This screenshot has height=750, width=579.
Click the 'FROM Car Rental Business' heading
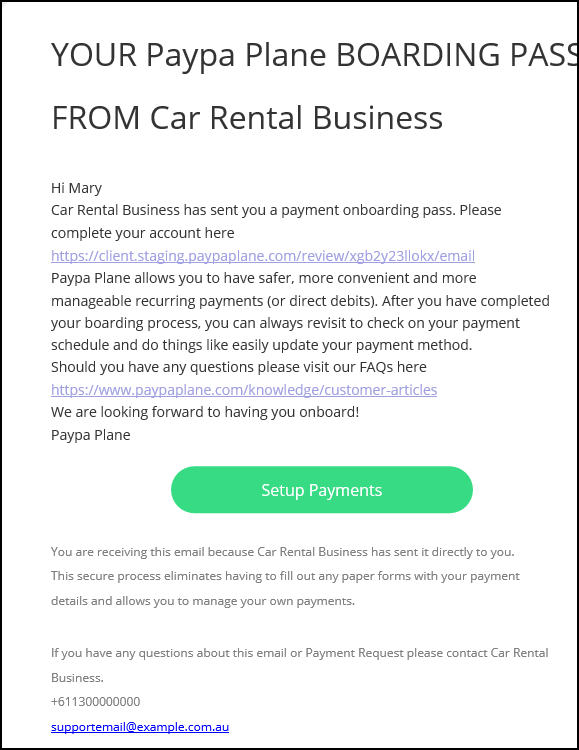247,118
